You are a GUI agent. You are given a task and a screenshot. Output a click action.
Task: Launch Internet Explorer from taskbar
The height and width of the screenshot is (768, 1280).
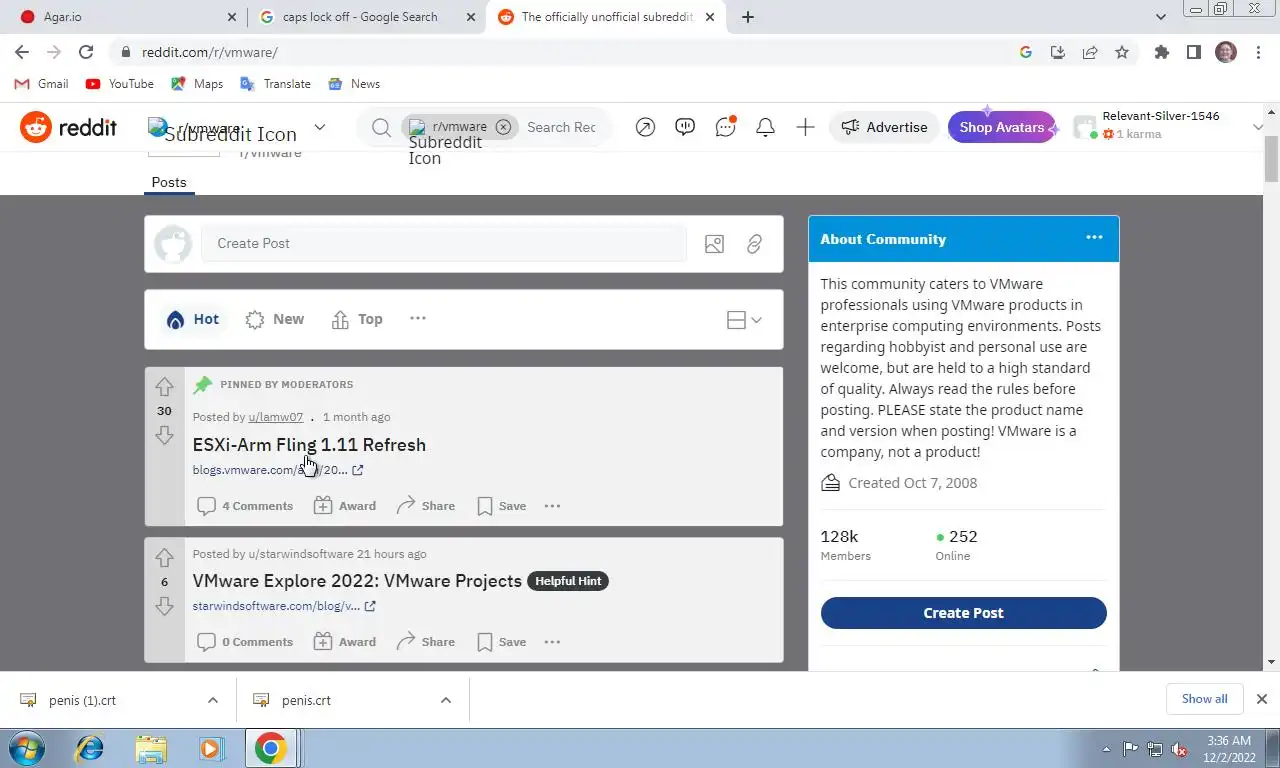[90, 748]
